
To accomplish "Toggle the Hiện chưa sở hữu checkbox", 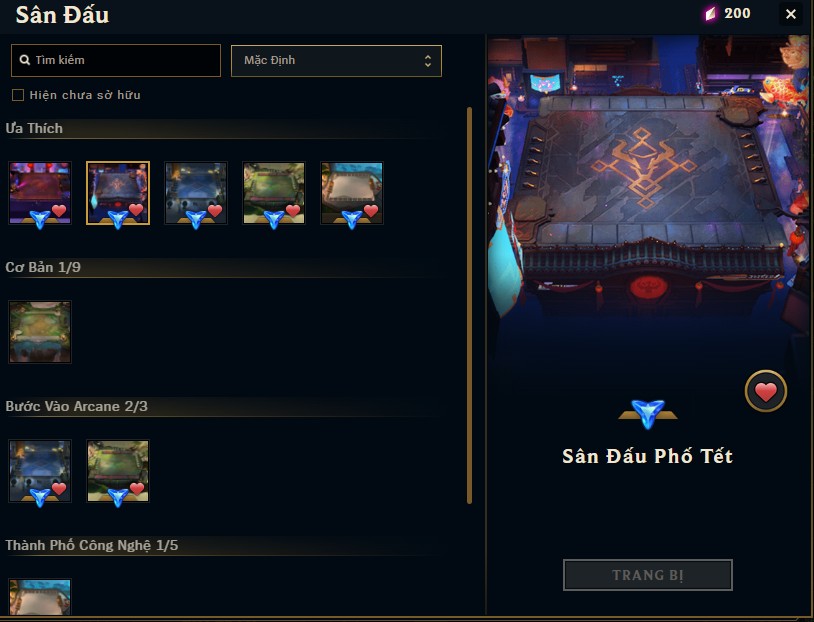I will (18, 95).
